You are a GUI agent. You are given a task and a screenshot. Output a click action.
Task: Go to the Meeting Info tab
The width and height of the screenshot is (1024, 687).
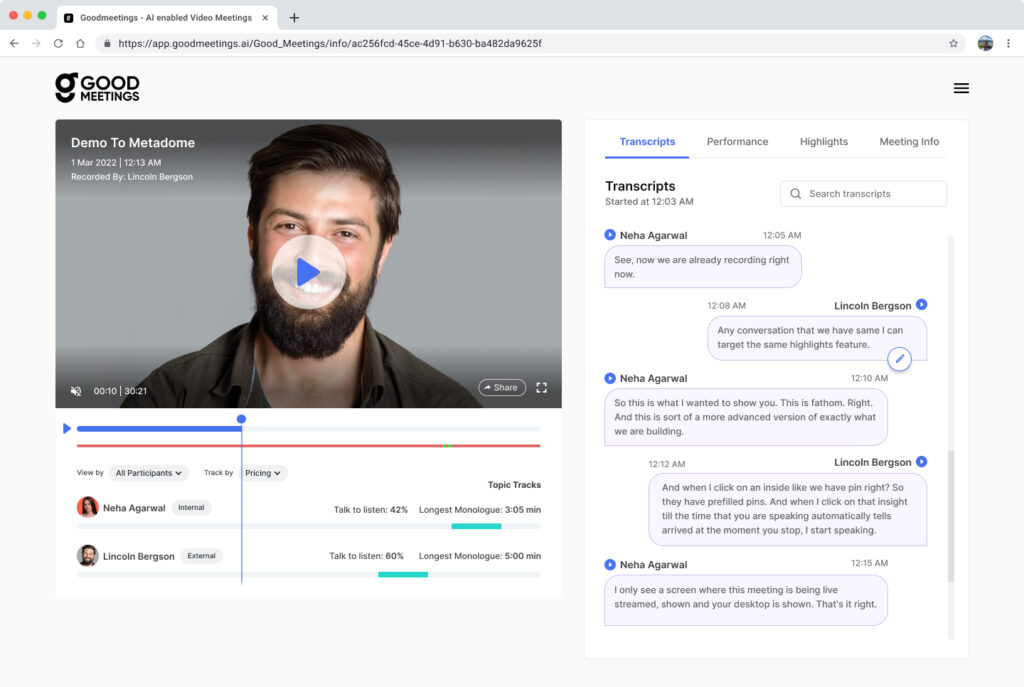(909, 142)
